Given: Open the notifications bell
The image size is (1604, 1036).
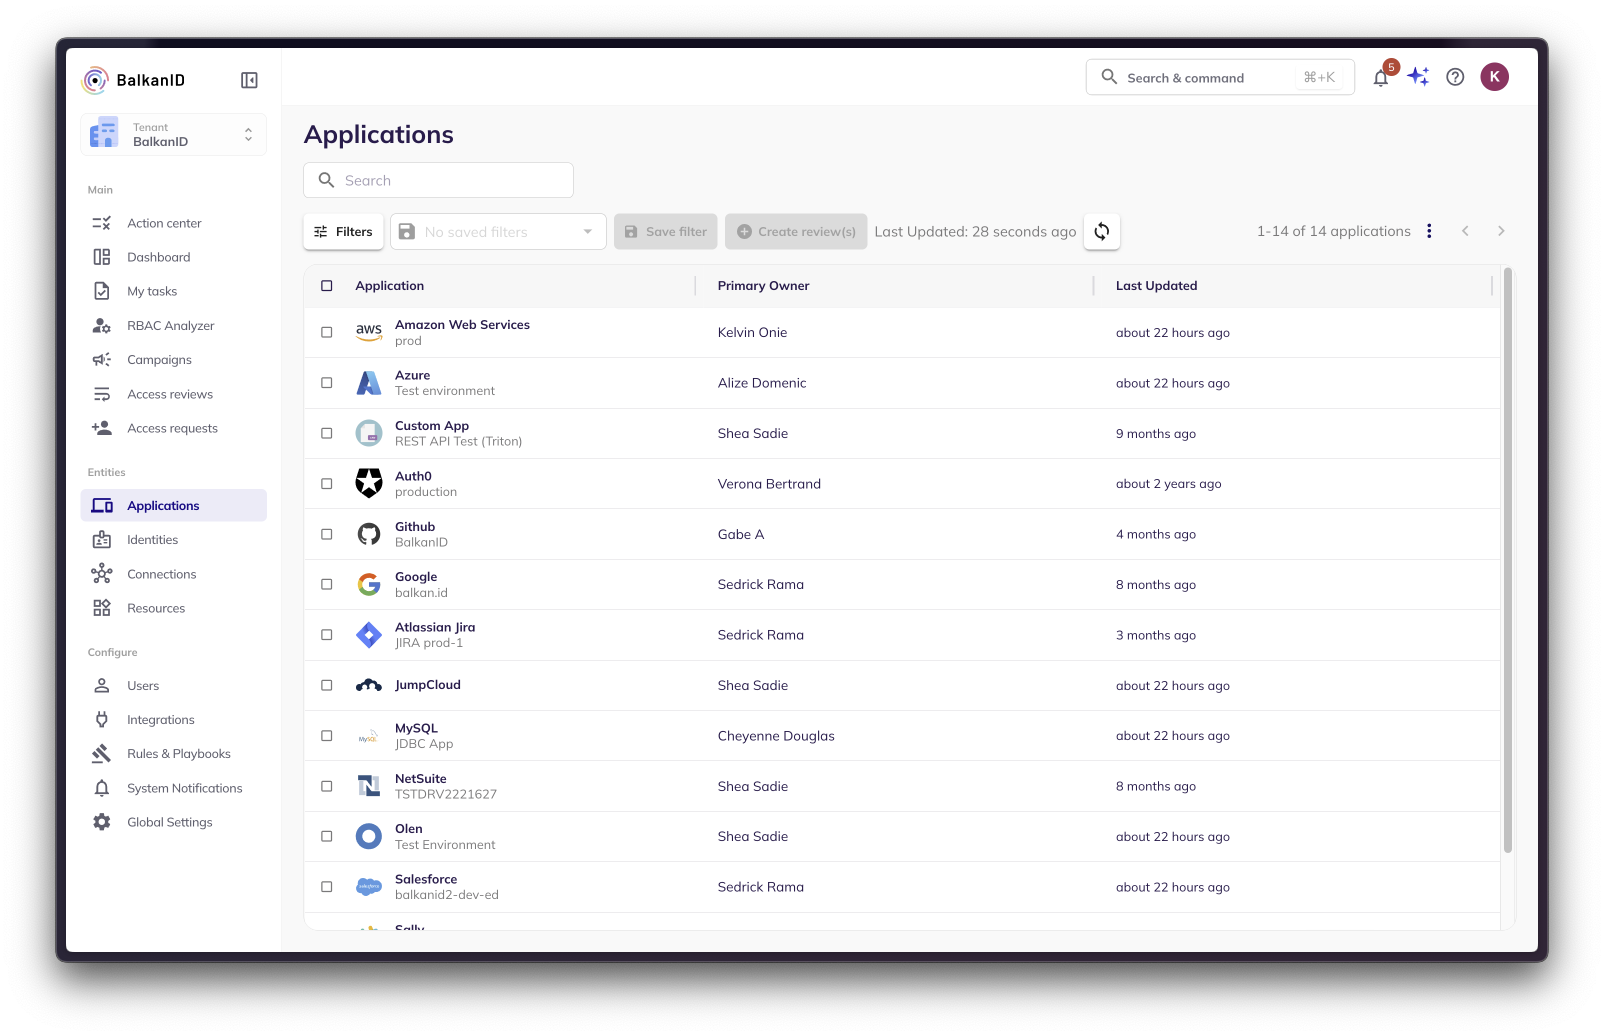Looking at the screenshot, I should [x=1380, y=78].
